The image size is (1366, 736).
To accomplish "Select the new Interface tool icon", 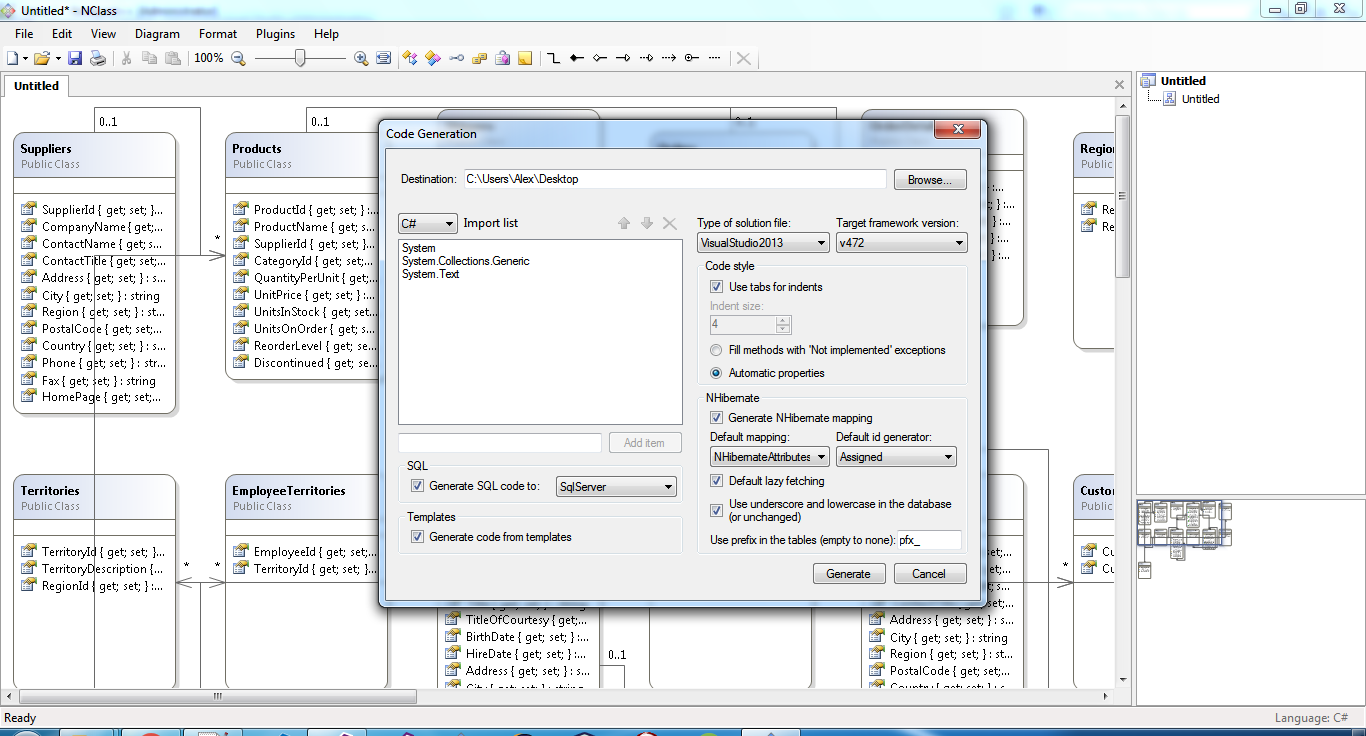I will [456, 58].
